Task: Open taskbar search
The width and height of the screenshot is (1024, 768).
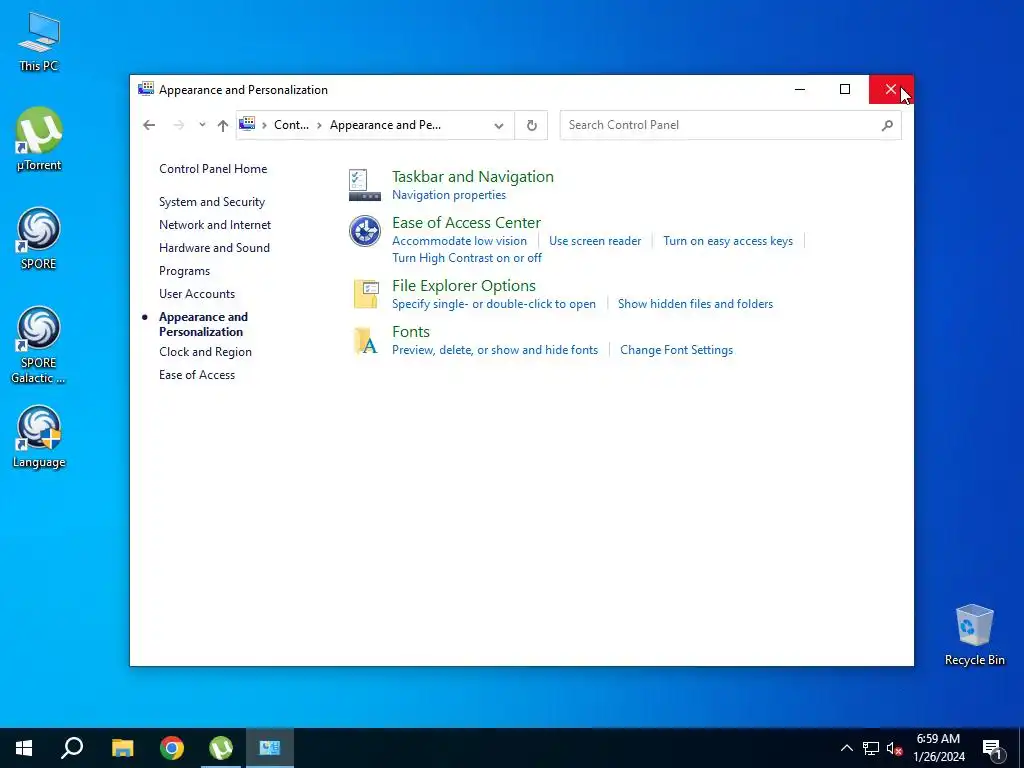Action: tap(72, 748)
